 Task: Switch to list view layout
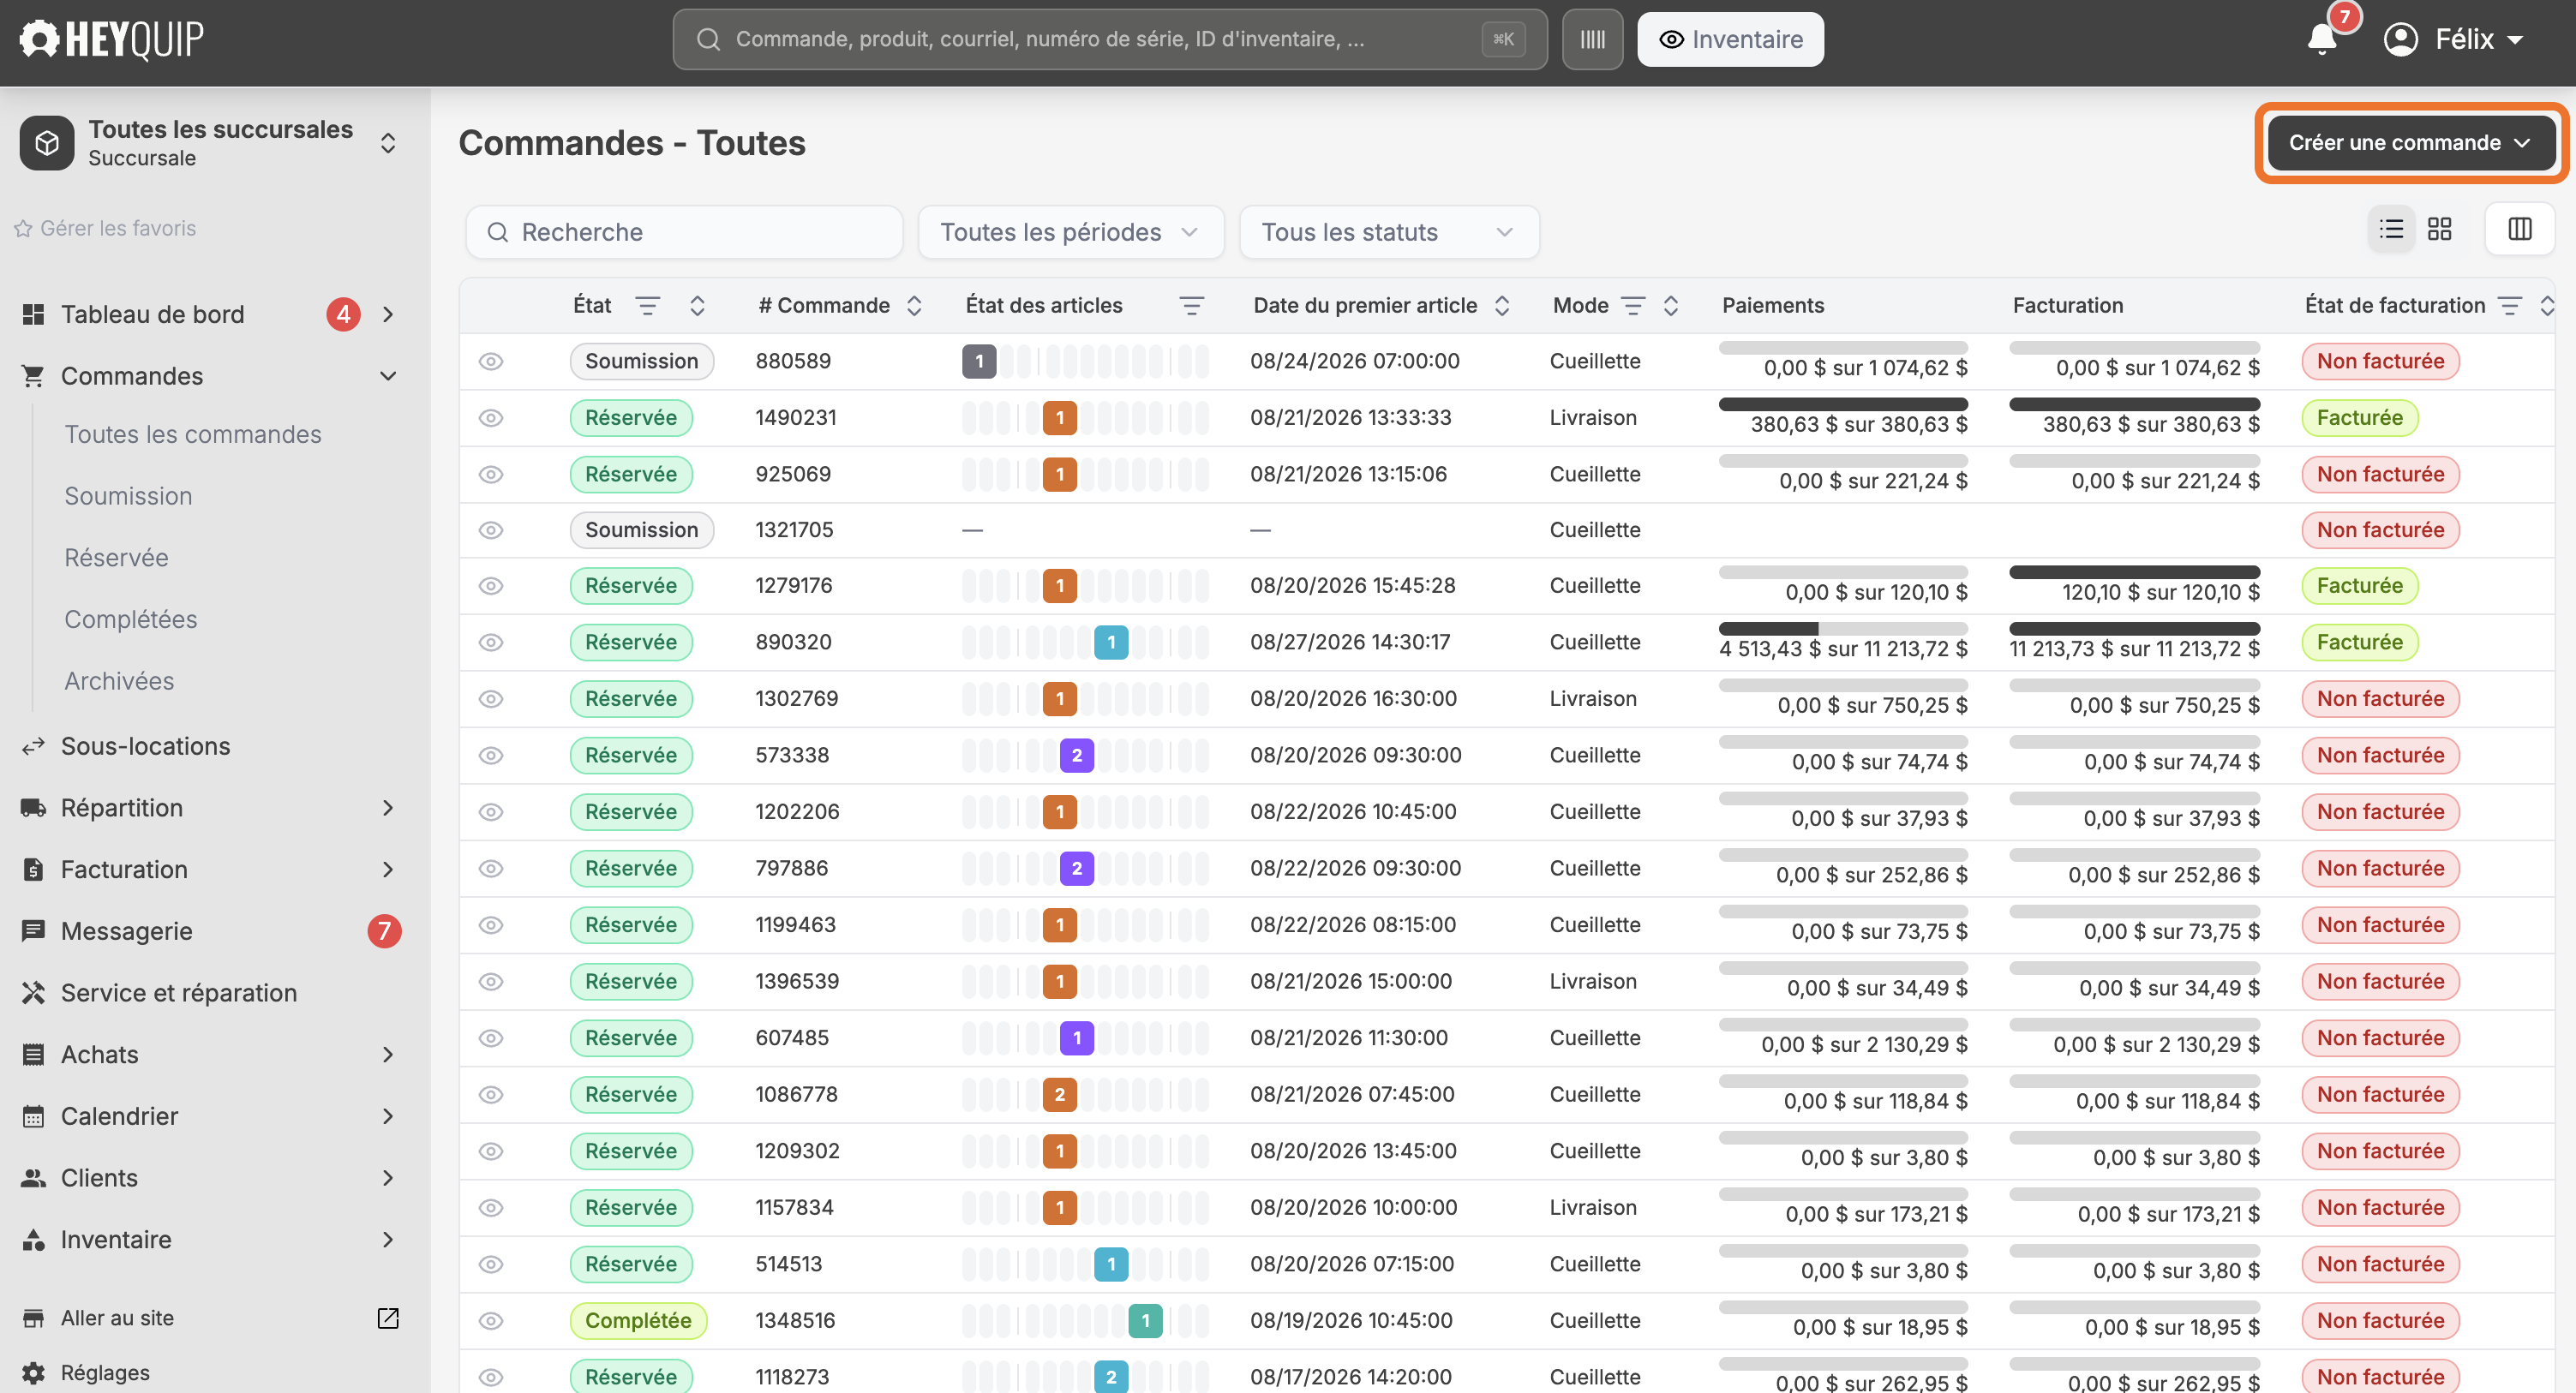tap(2391, 229)
